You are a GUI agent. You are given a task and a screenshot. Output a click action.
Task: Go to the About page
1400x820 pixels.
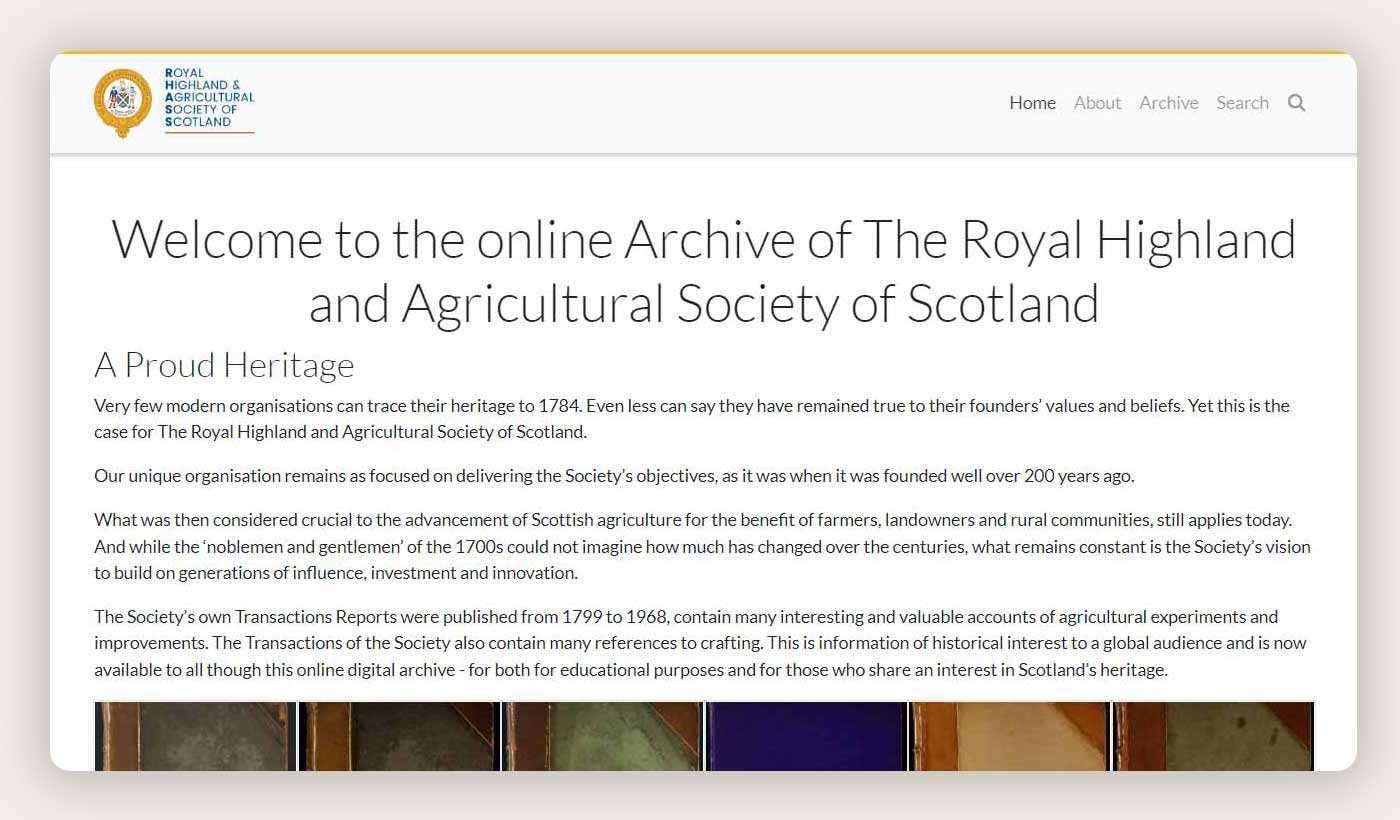[1097, 103]
